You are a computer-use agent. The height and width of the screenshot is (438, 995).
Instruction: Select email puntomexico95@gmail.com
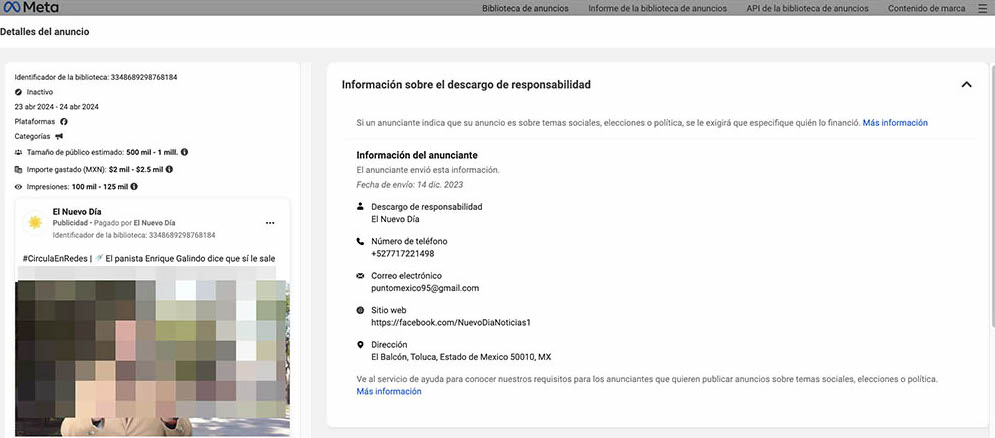coord(425,288)
